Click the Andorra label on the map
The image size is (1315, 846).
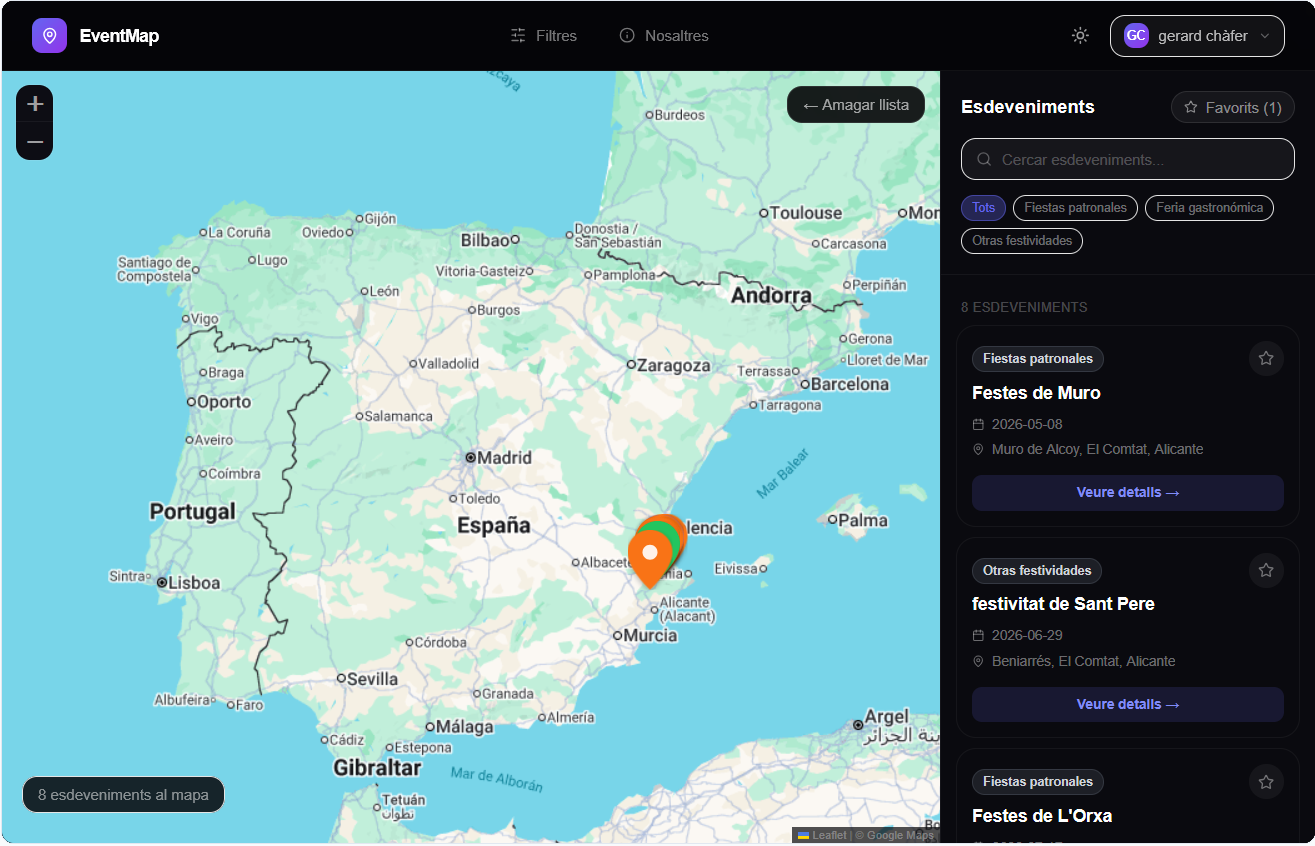coord(771,296)
